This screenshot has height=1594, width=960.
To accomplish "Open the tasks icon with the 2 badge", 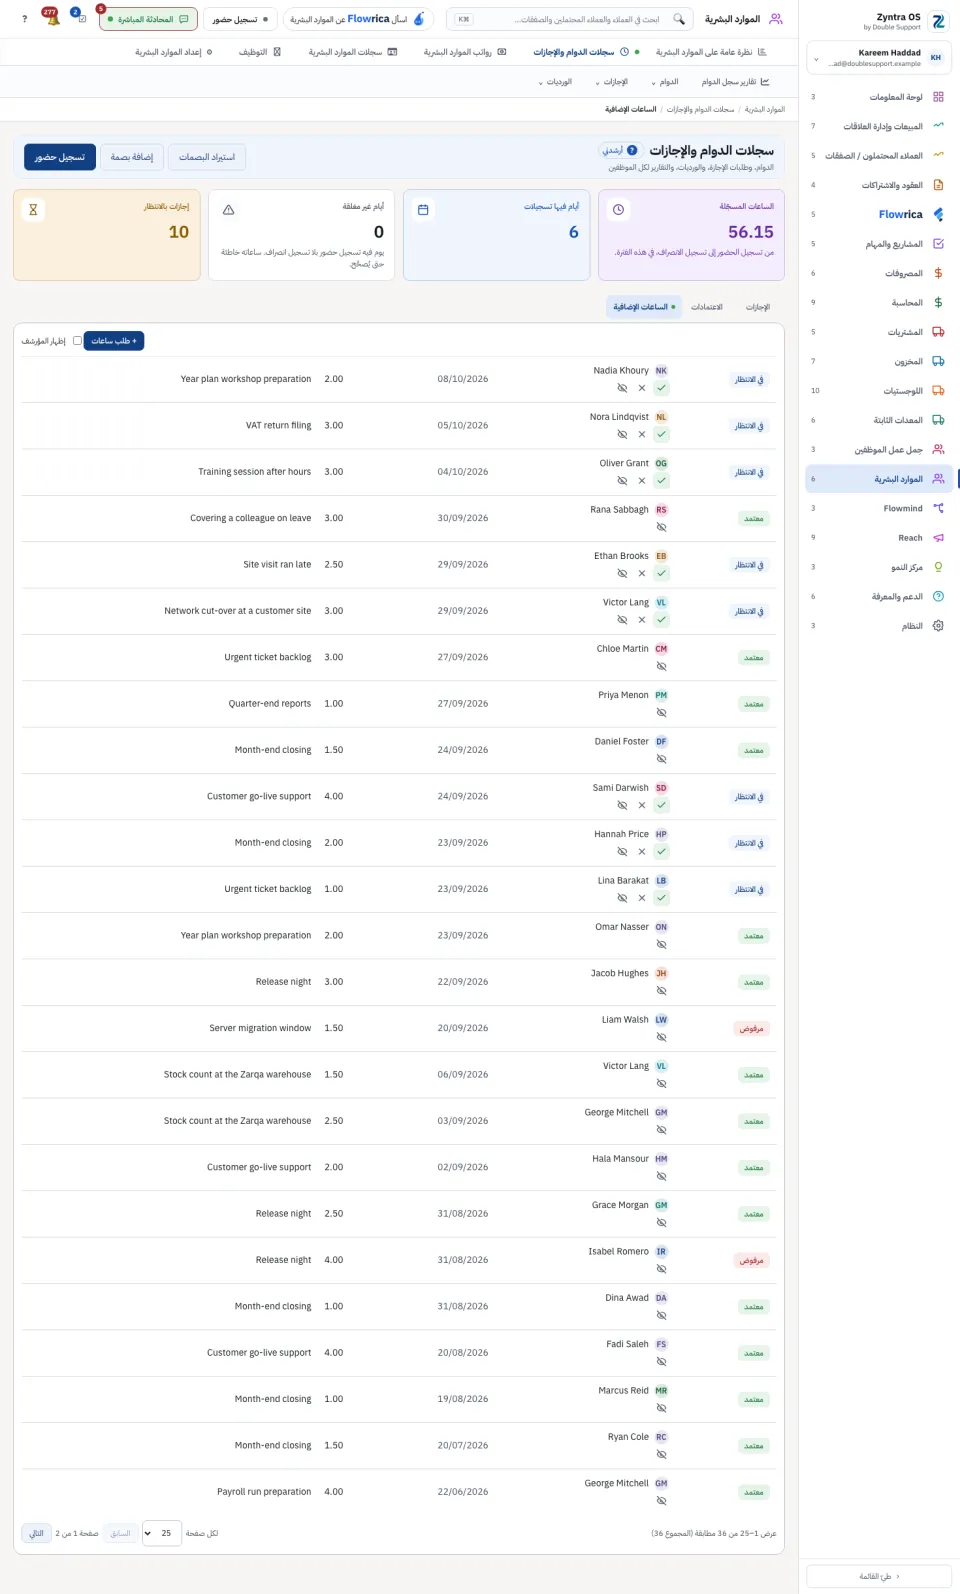I will pyautogui.click(x=80, y=18).
